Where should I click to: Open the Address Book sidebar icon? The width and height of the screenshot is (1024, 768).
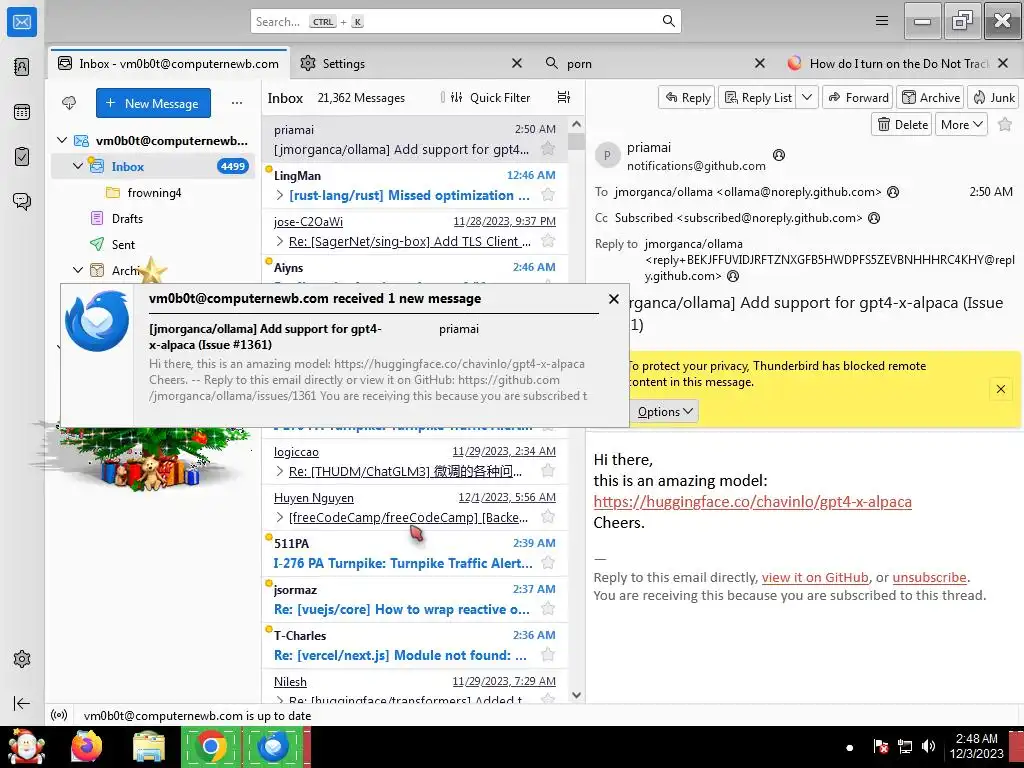22,67
